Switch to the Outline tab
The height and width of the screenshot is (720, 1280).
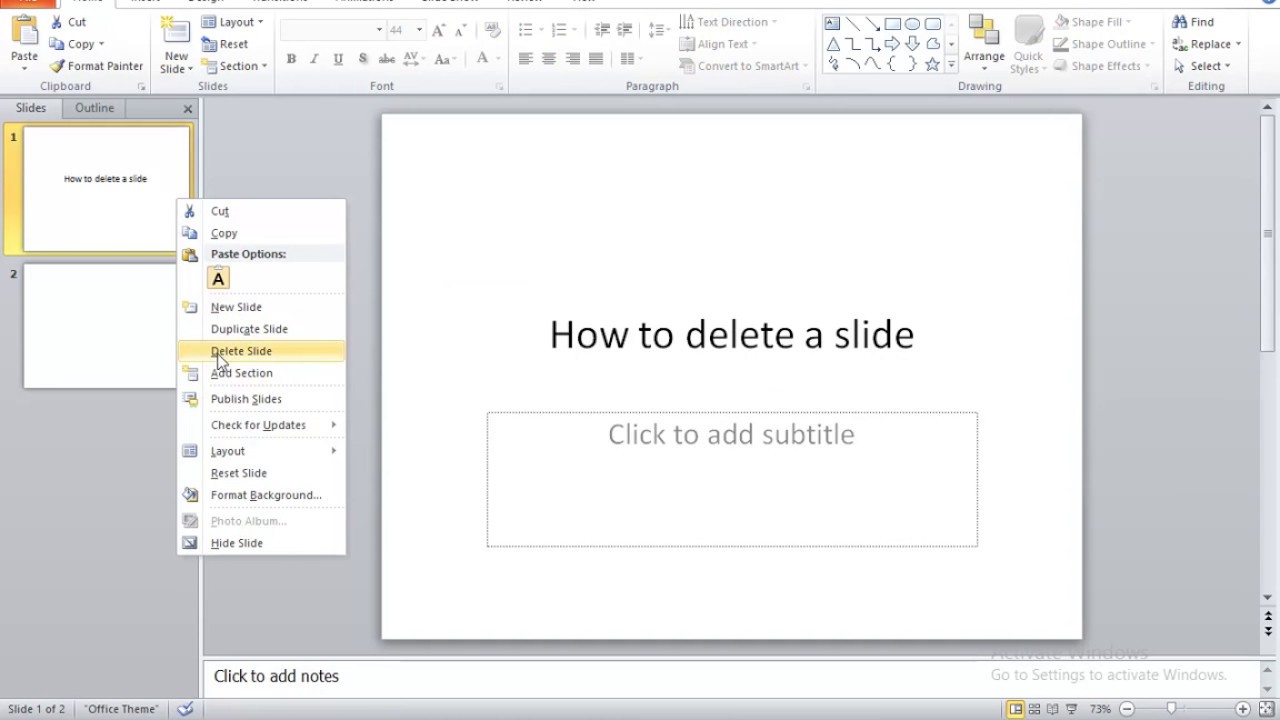[95, 108]
